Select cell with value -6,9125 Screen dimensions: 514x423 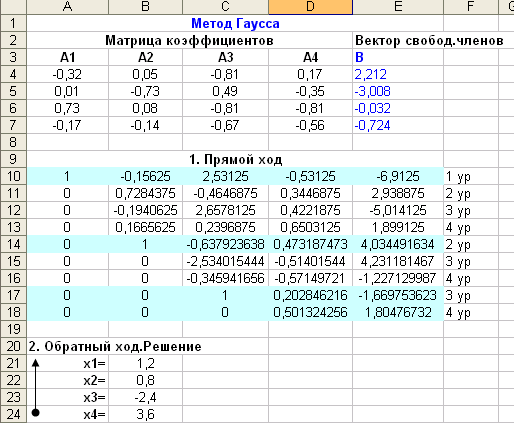coord(398,176)
